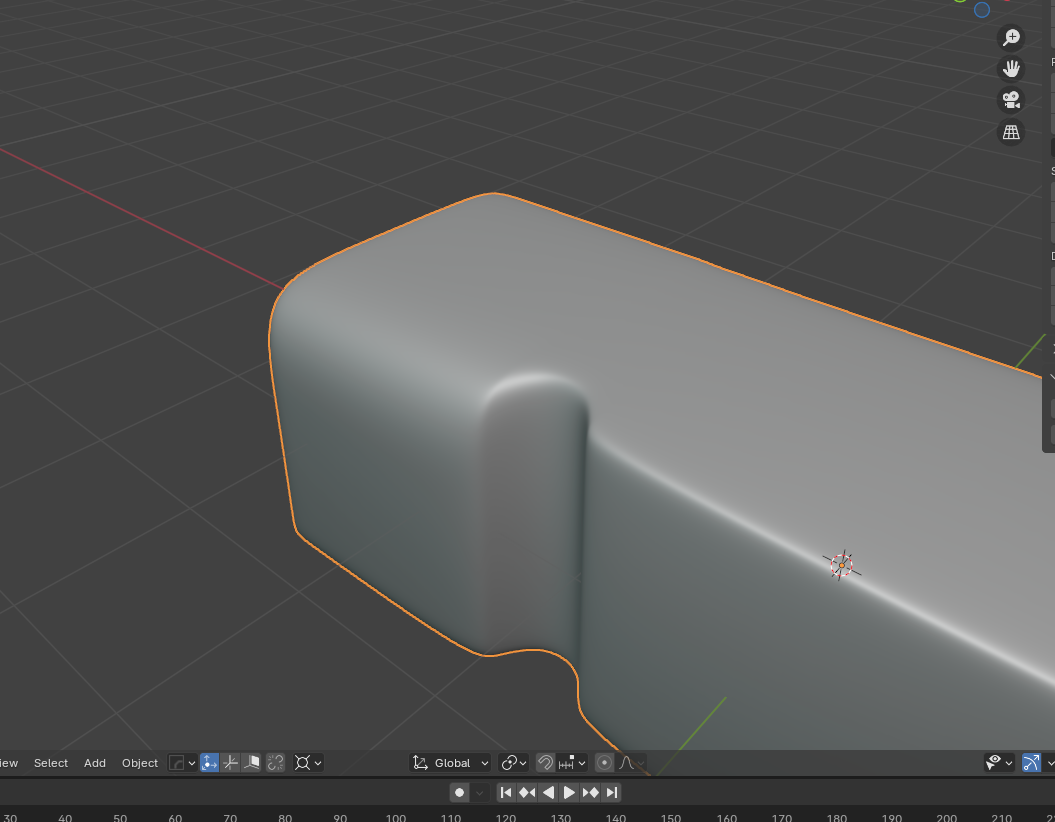
Task: Jump to the previous keyframe
Action: [x=527, y=792]
